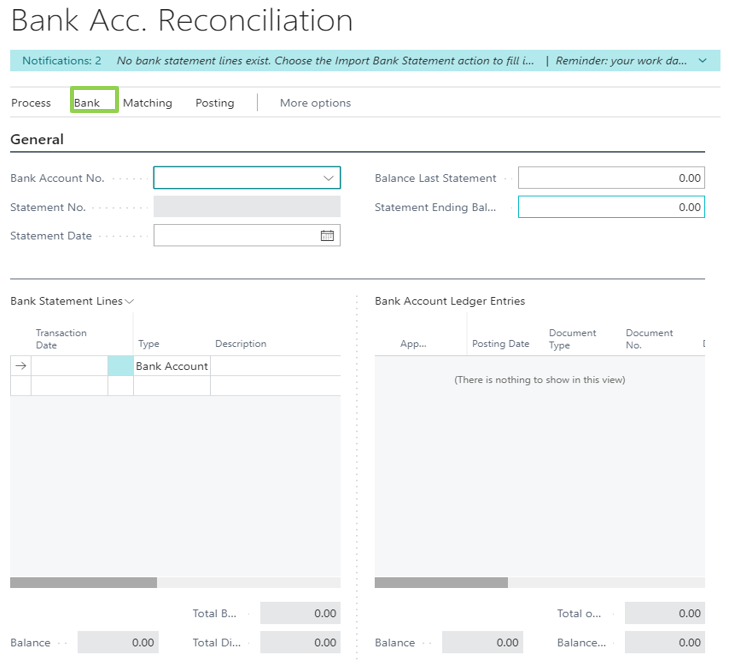Click the Description column header
The height and width of the screenshot is (668, 729).
[241, 344]
